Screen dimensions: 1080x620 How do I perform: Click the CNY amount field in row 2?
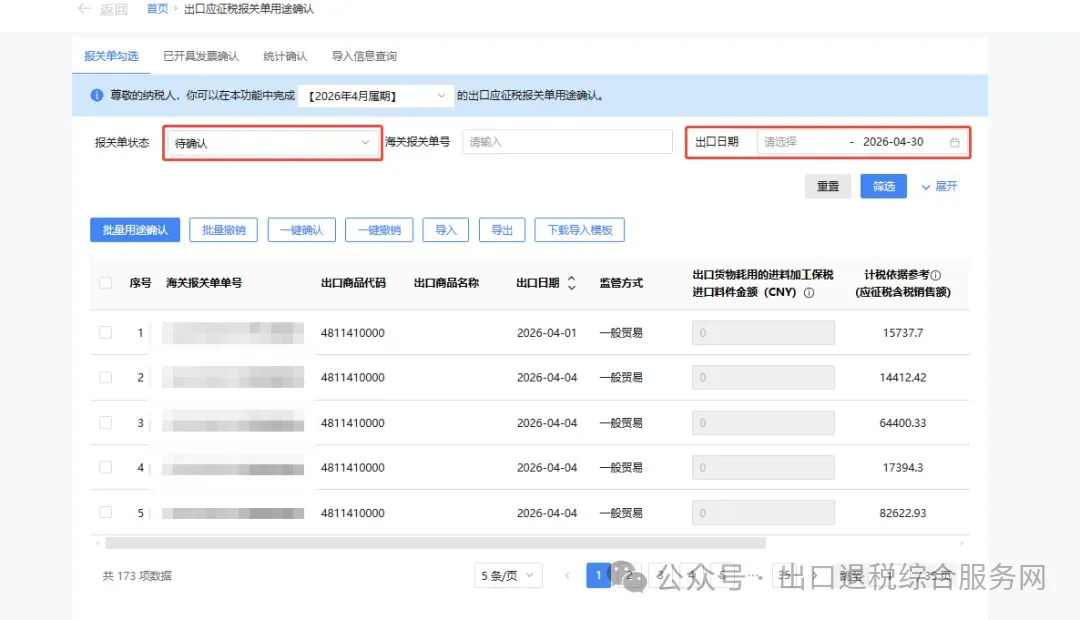[x=763, y=377]
